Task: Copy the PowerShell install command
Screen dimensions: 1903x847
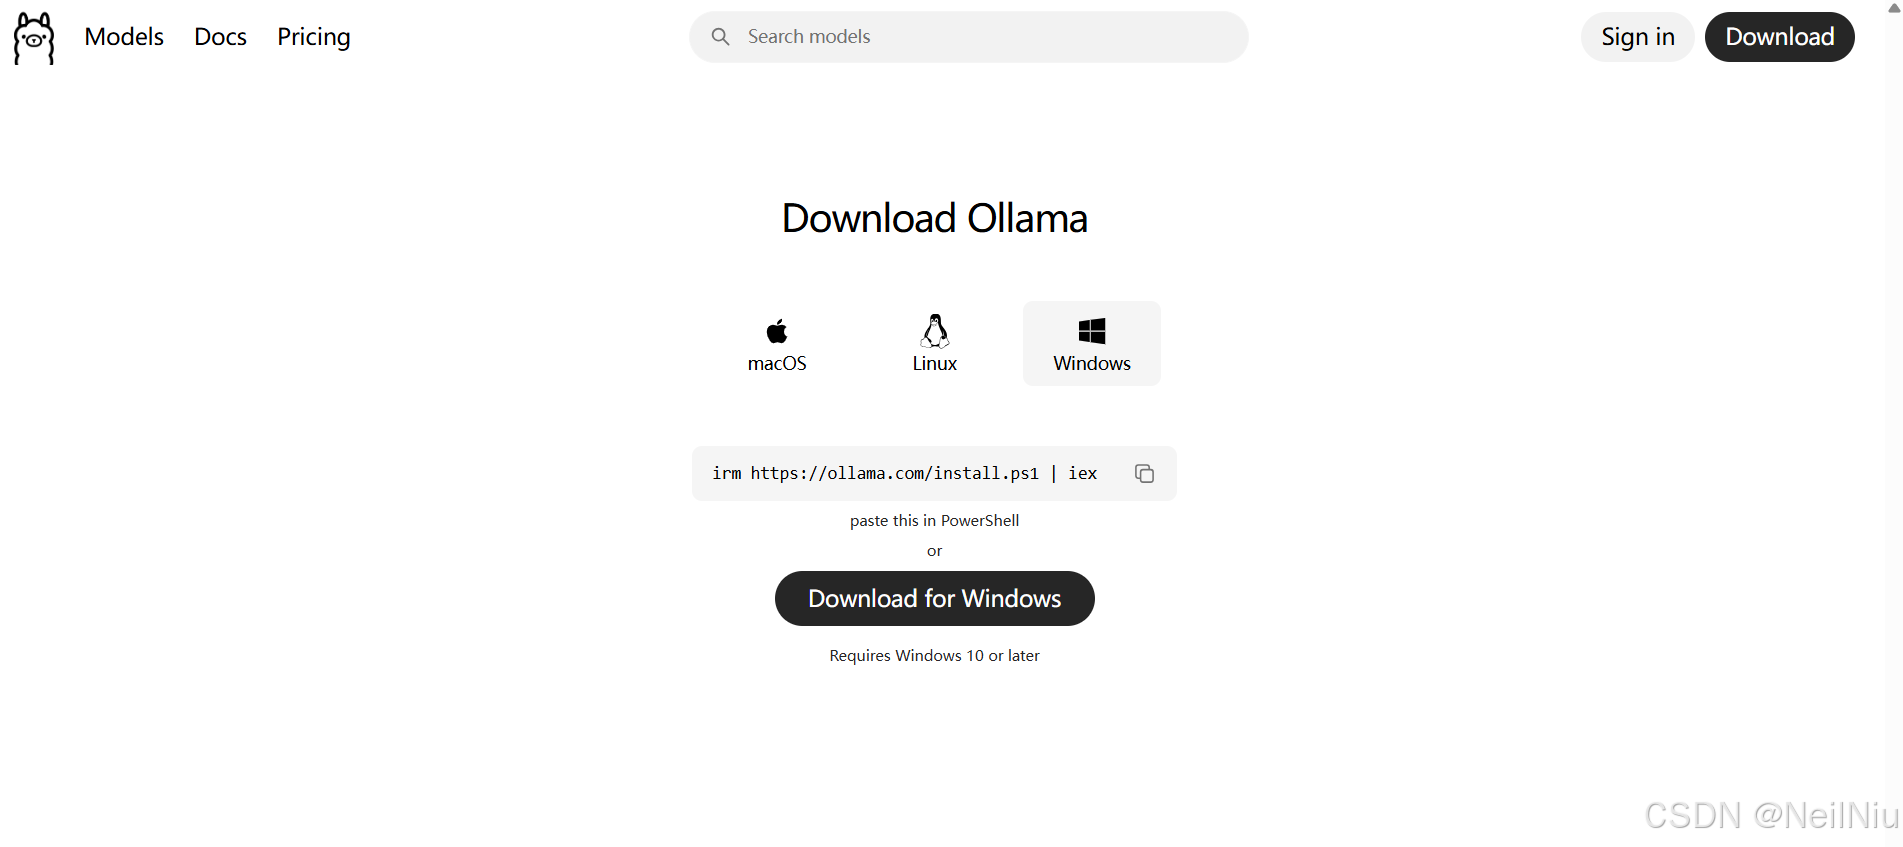Action: pyautogui.click(x=1144, y=473)
